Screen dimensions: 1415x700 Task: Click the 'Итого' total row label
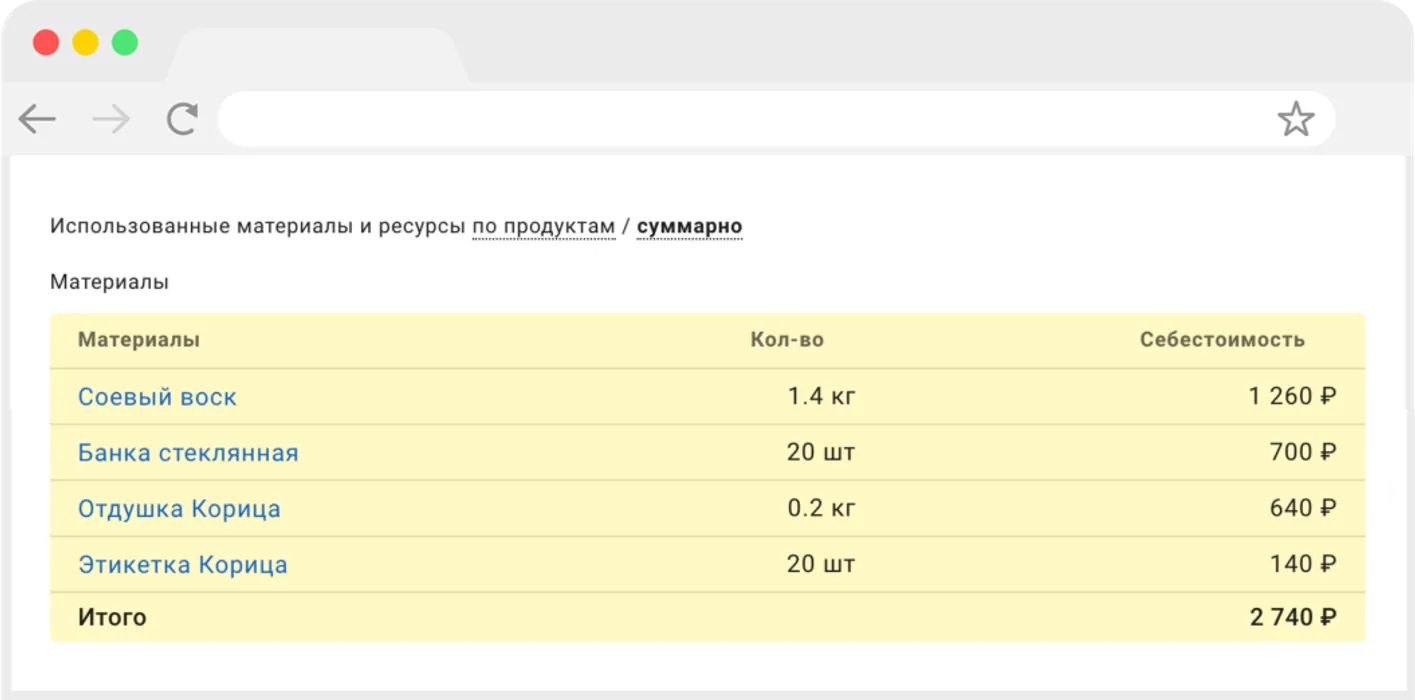click(112, 618)
